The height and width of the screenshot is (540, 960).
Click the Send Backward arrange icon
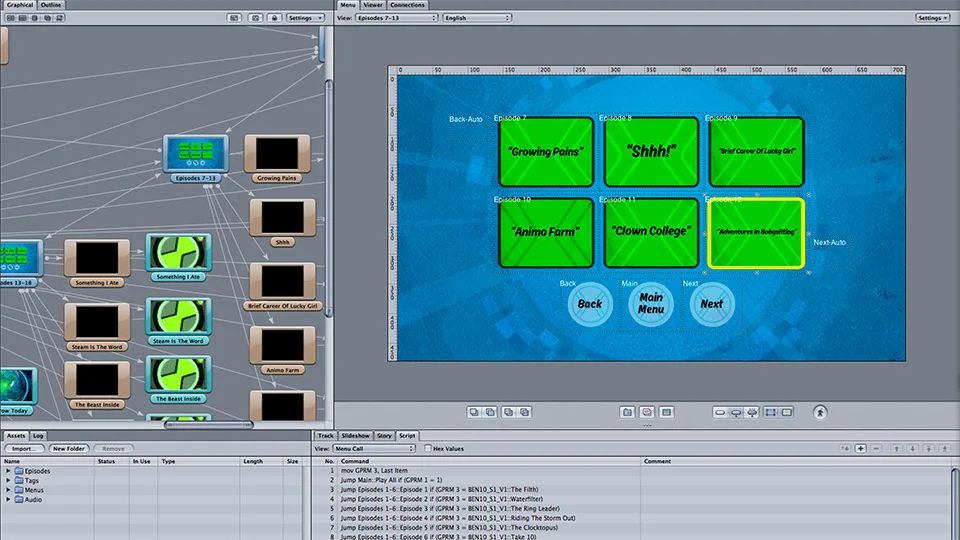tap(508, 412)
